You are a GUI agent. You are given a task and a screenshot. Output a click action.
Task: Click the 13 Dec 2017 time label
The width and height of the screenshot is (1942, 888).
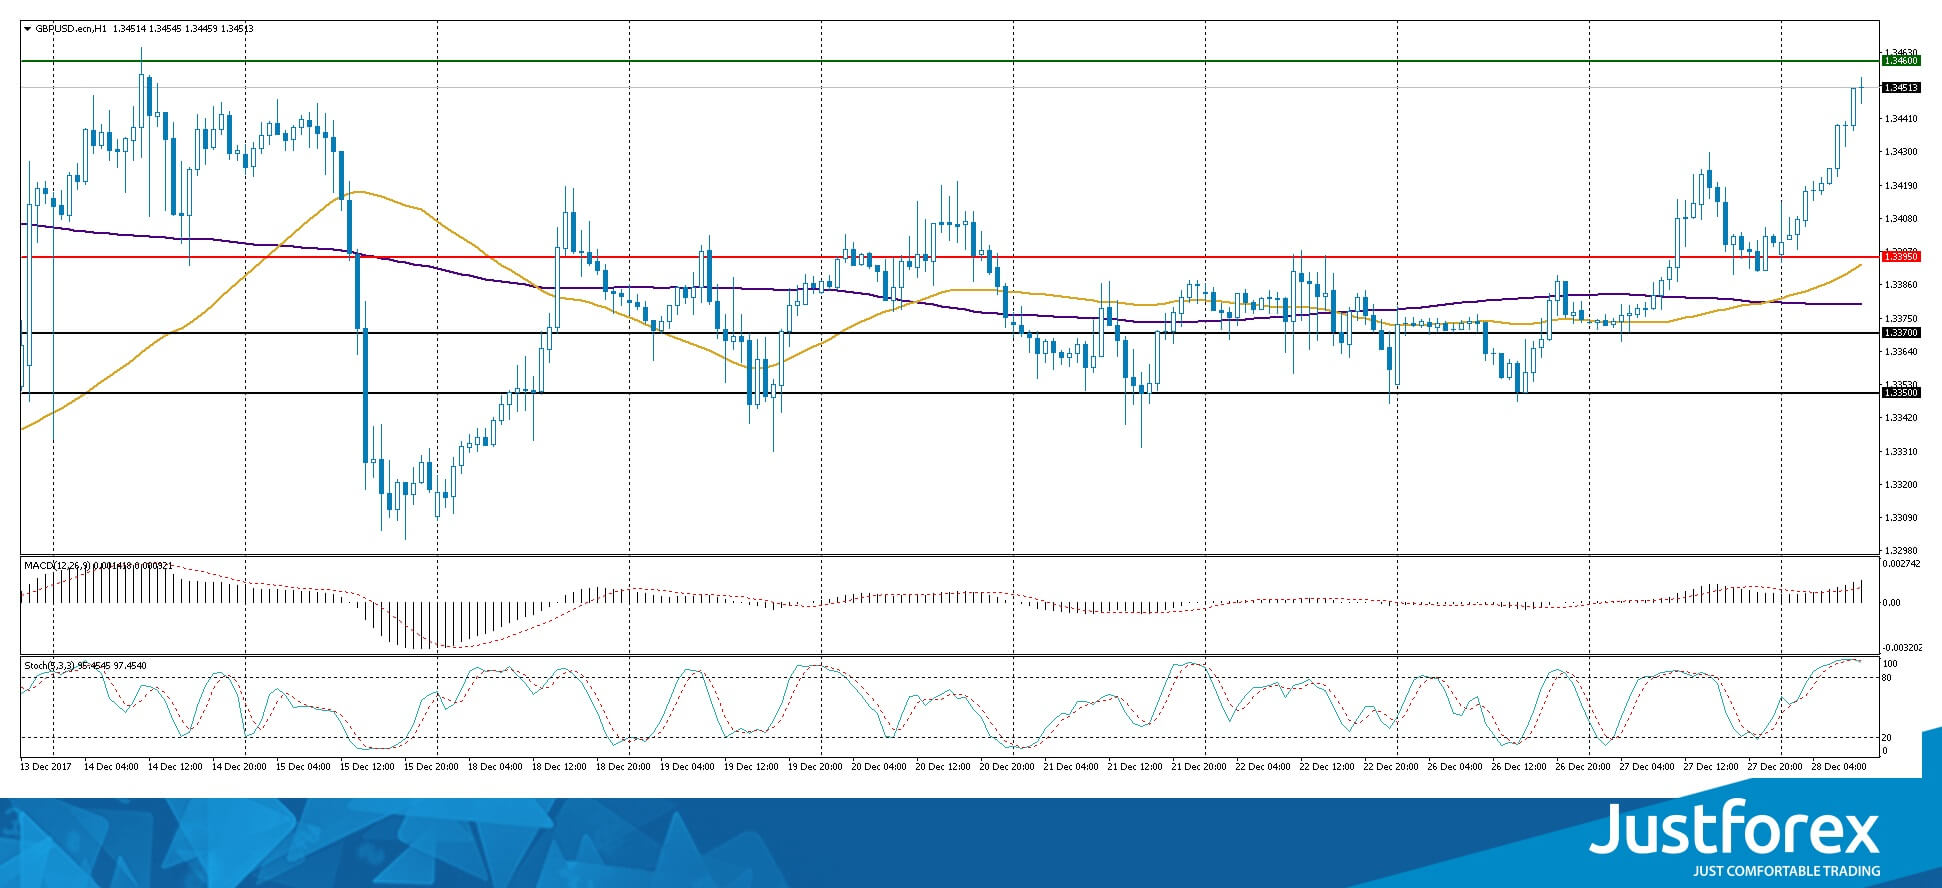[44, 767]
